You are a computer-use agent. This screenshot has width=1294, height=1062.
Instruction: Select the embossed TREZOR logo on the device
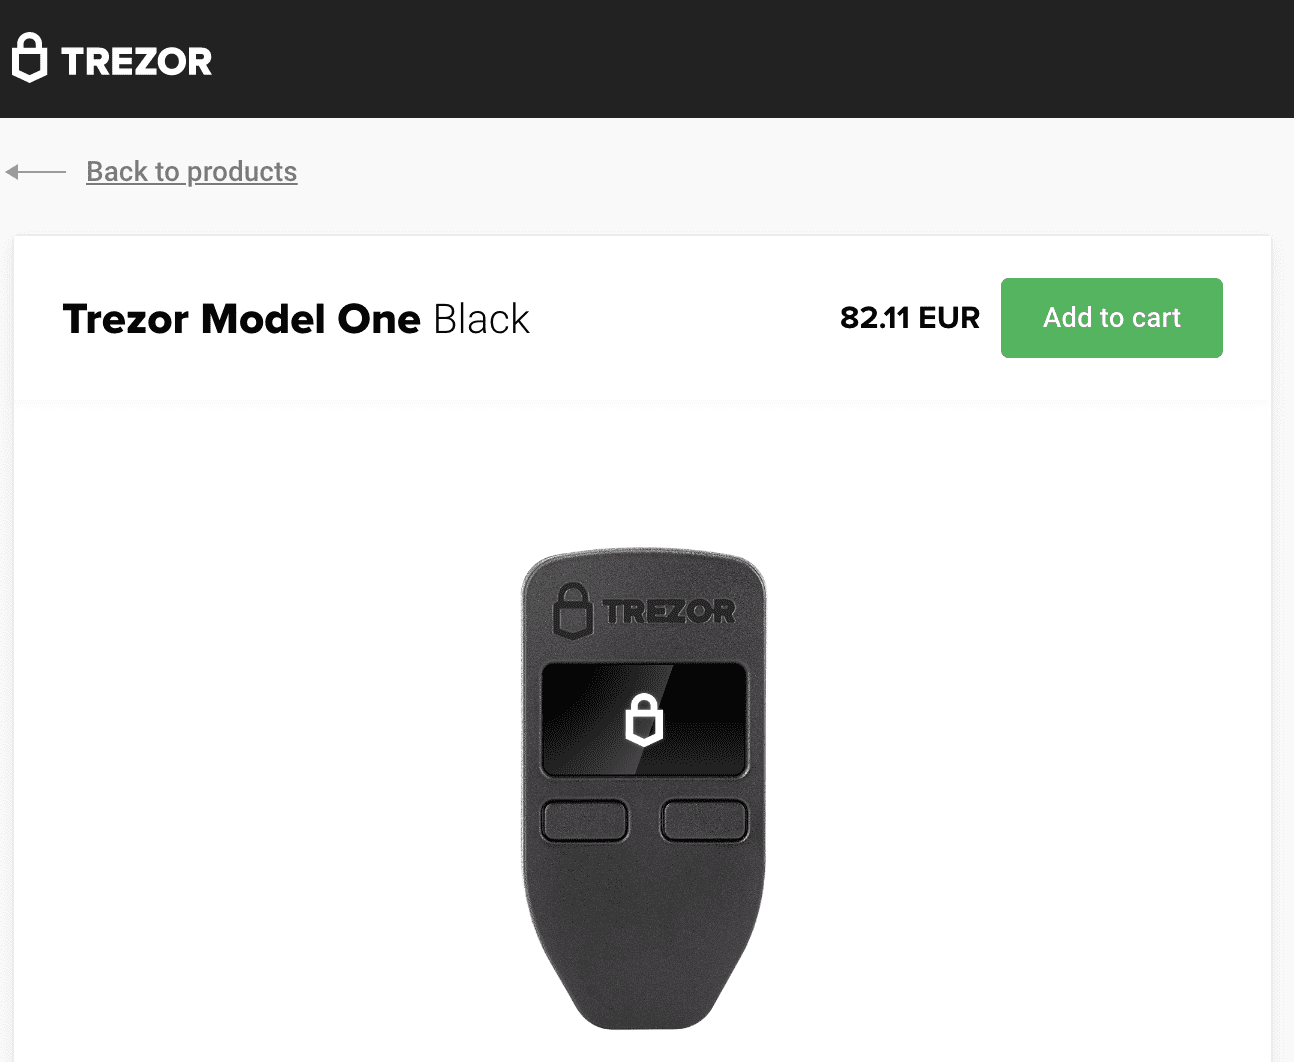coord(669,609)
